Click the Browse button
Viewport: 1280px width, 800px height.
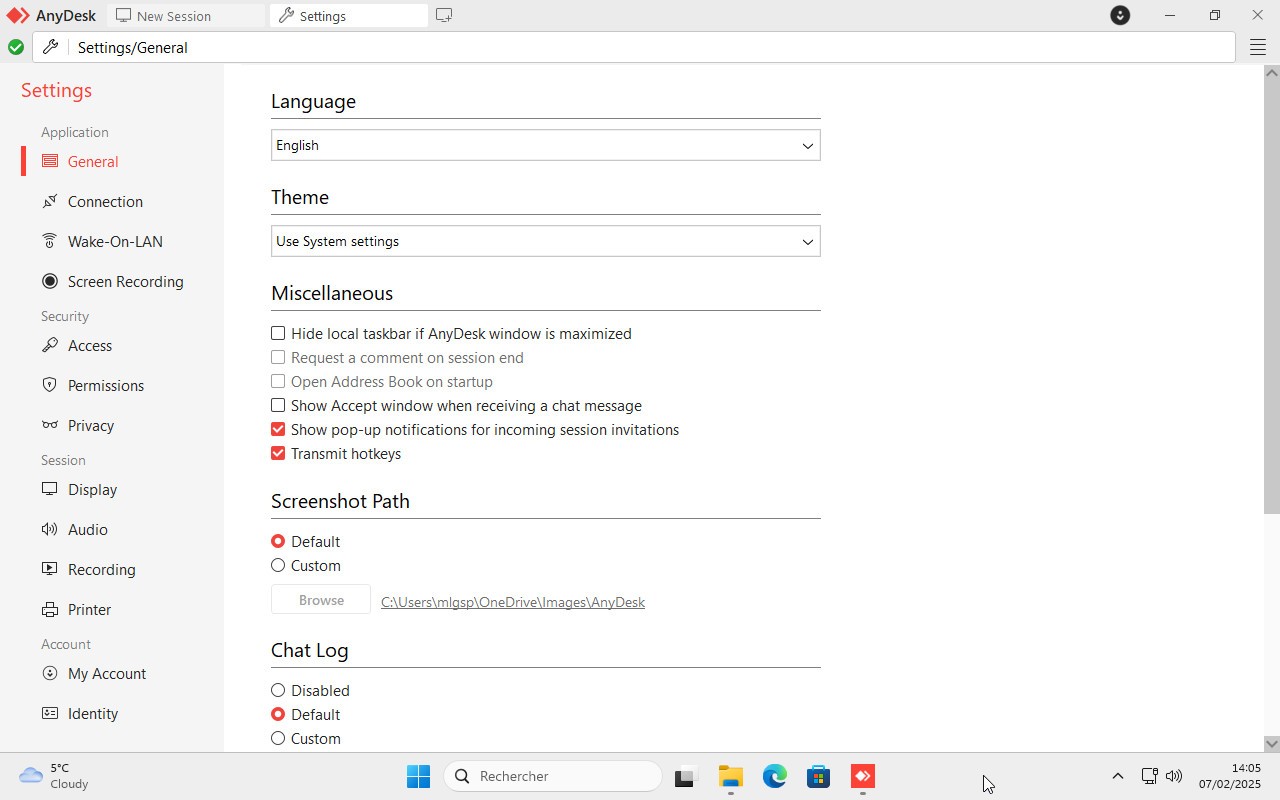pos(321,600)
